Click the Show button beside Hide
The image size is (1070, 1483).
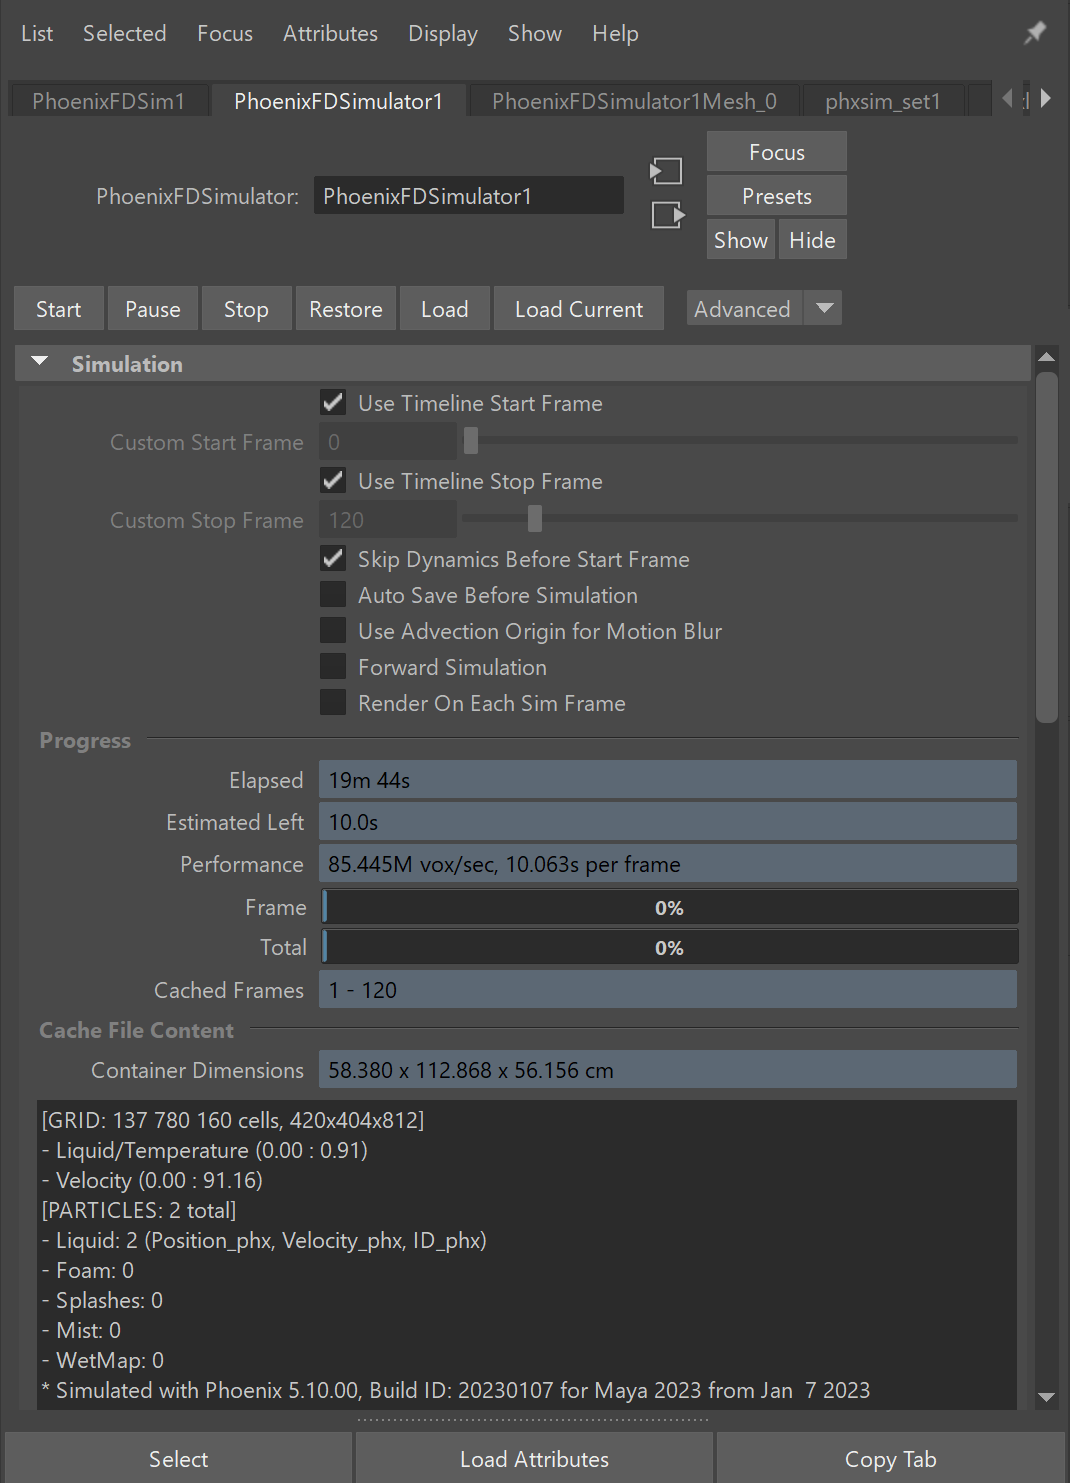point(741,240)
